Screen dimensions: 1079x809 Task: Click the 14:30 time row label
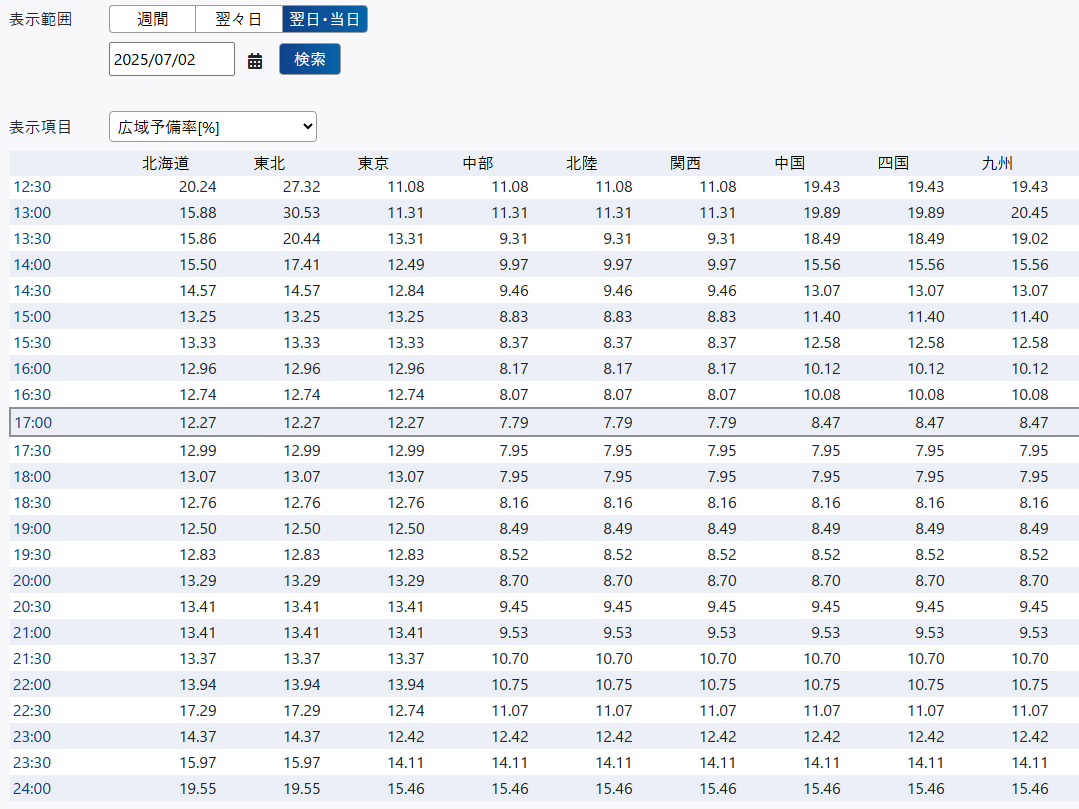coord(32,291)
